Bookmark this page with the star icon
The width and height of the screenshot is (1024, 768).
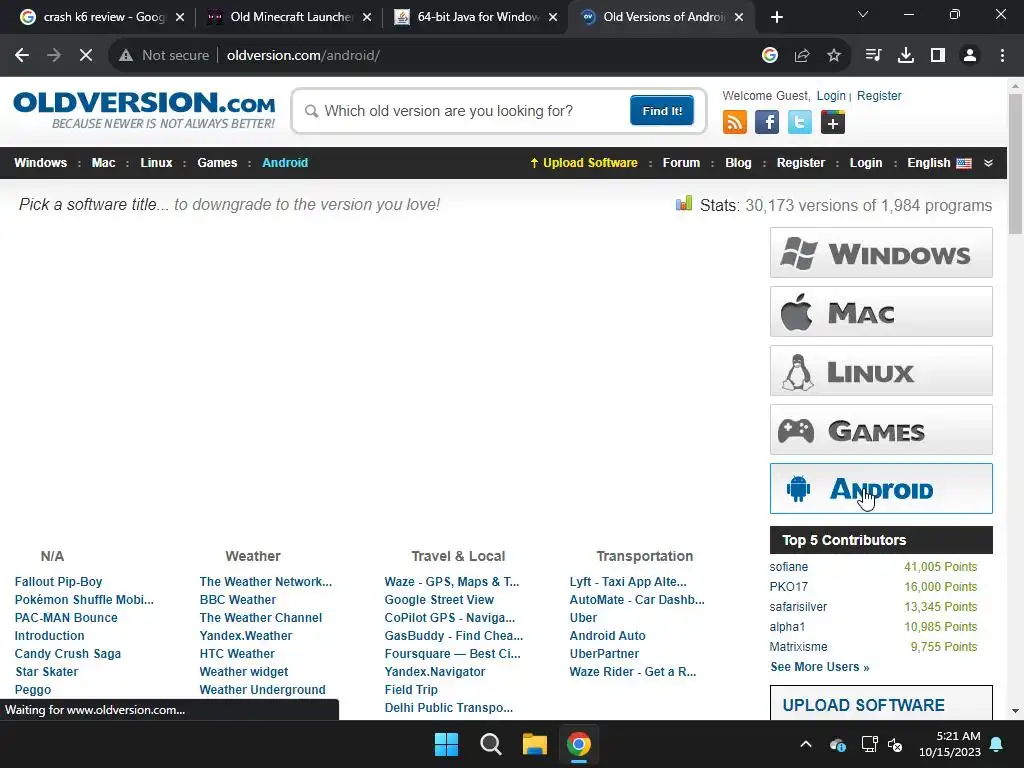(834, 56)
